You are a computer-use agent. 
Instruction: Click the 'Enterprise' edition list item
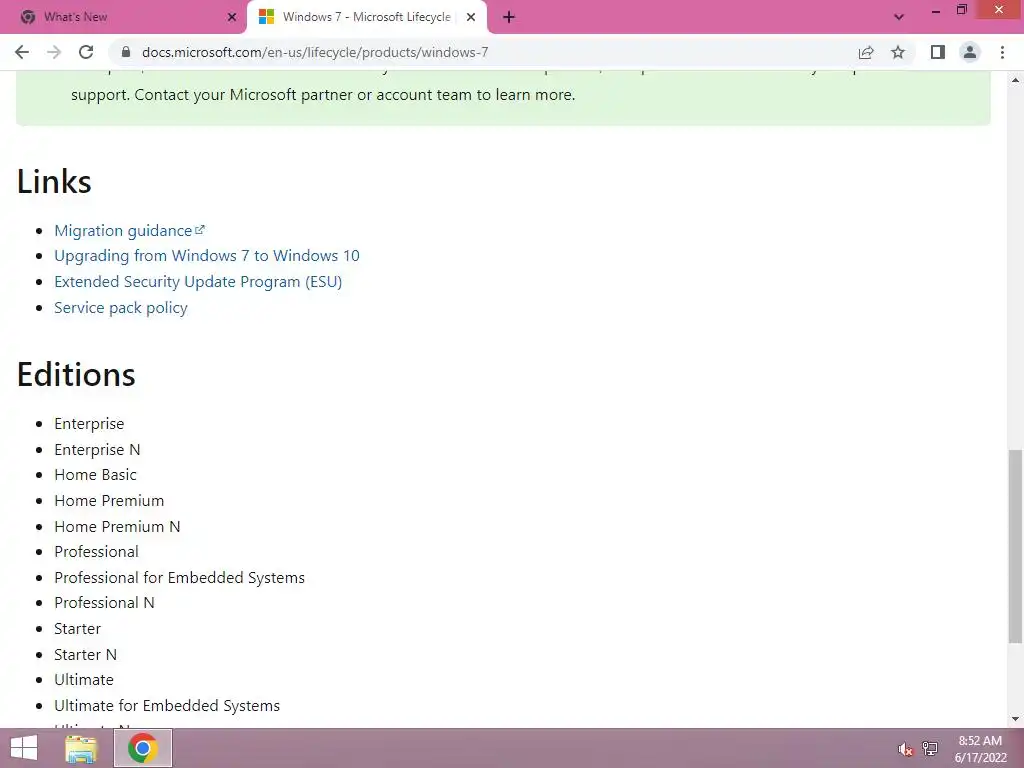coord(89,424)
